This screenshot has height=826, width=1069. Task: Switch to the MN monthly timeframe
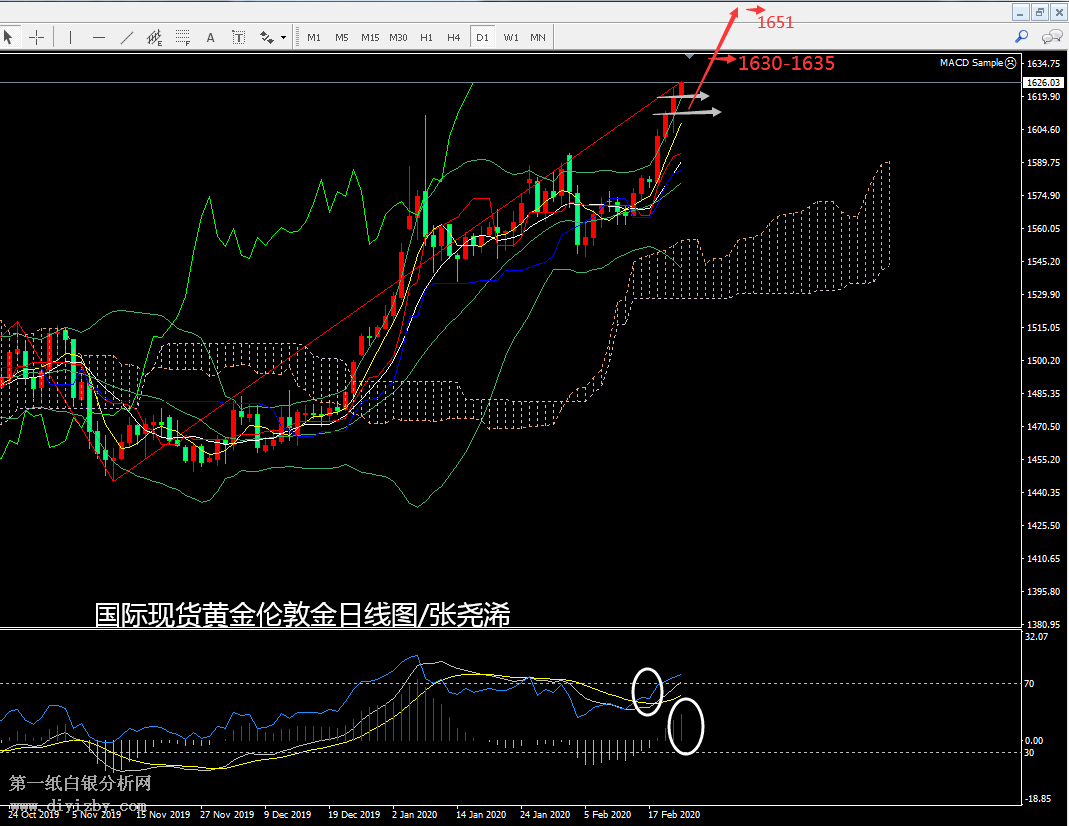click(538, 37)
